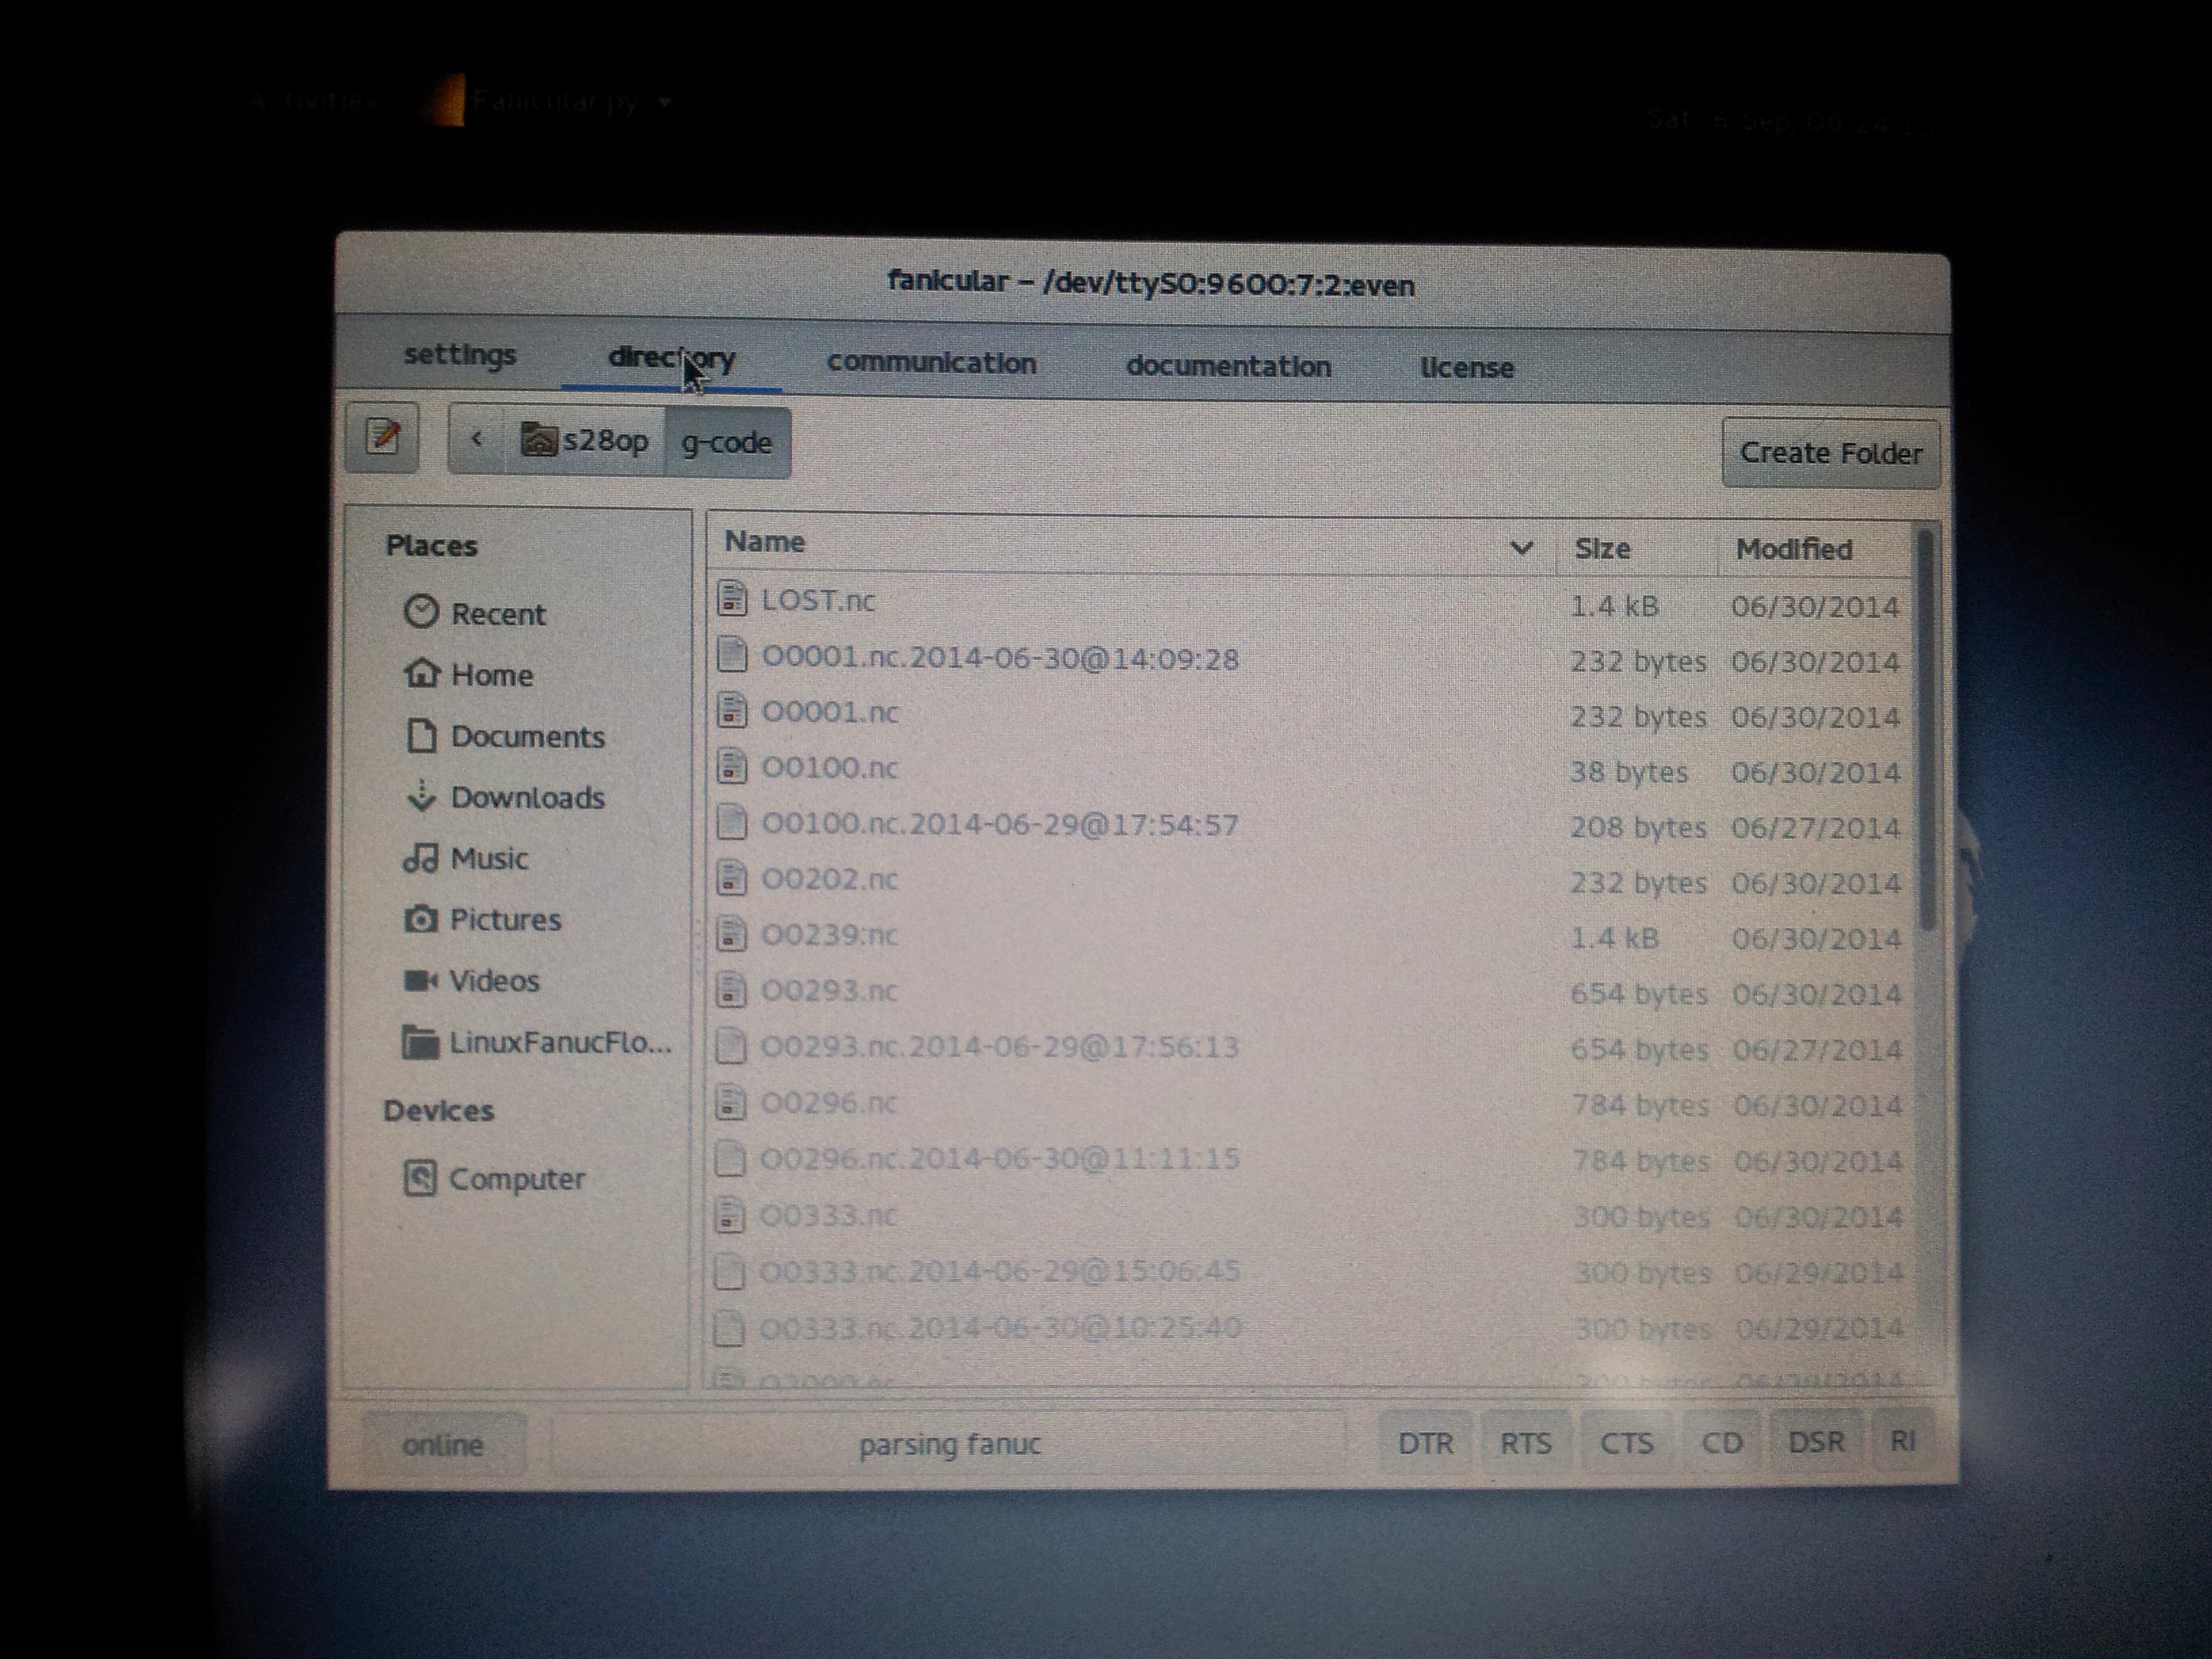
Task: Click the Documents page icon
Action: [x=422, y=735]
